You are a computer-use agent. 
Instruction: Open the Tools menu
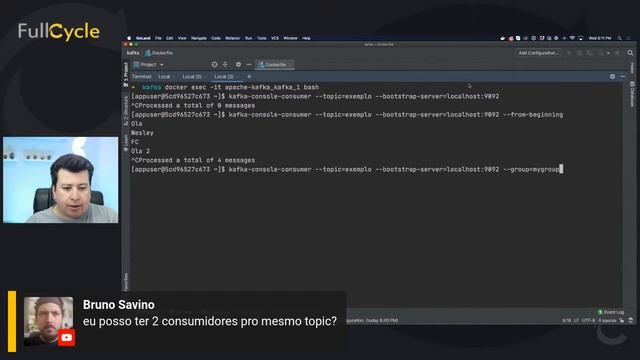pos(262,38)
